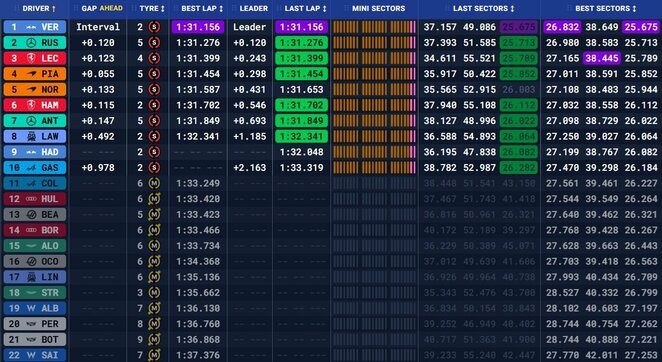
Task: Click OCO's best lap time 1:34.368
Action: tap(198, 261)
